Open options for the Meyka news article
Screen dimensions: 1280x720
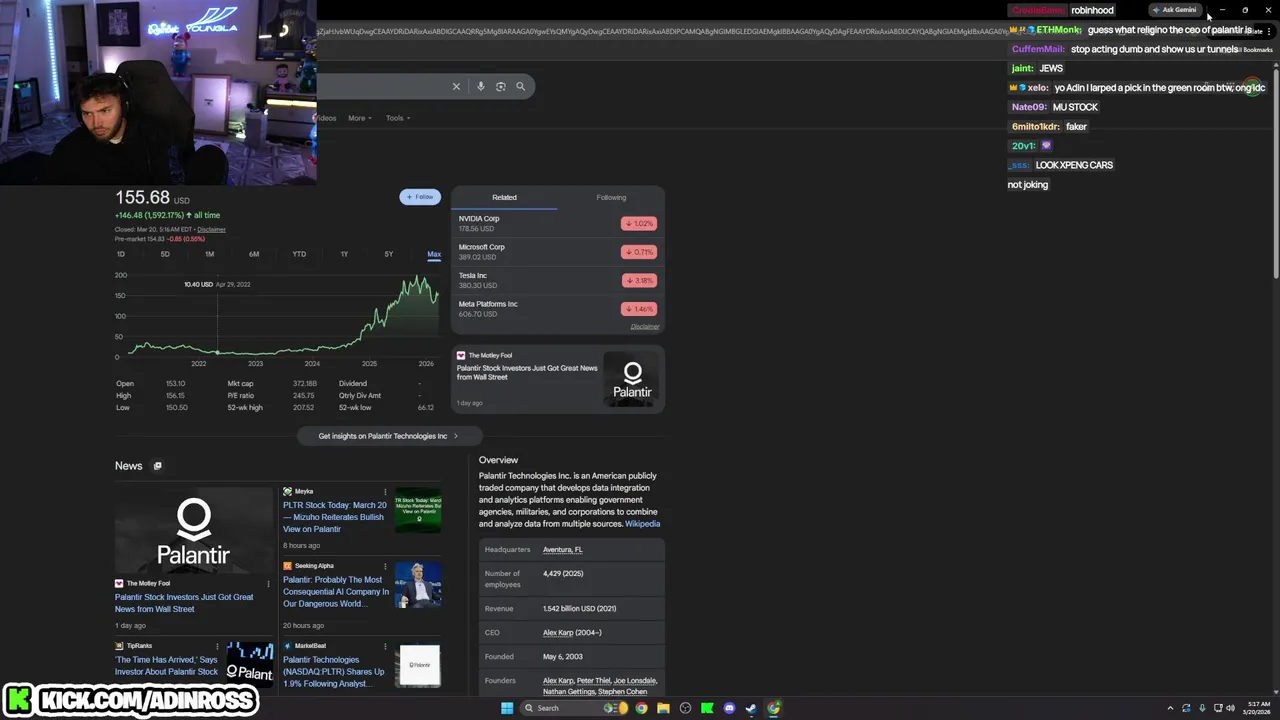[385, 492]
